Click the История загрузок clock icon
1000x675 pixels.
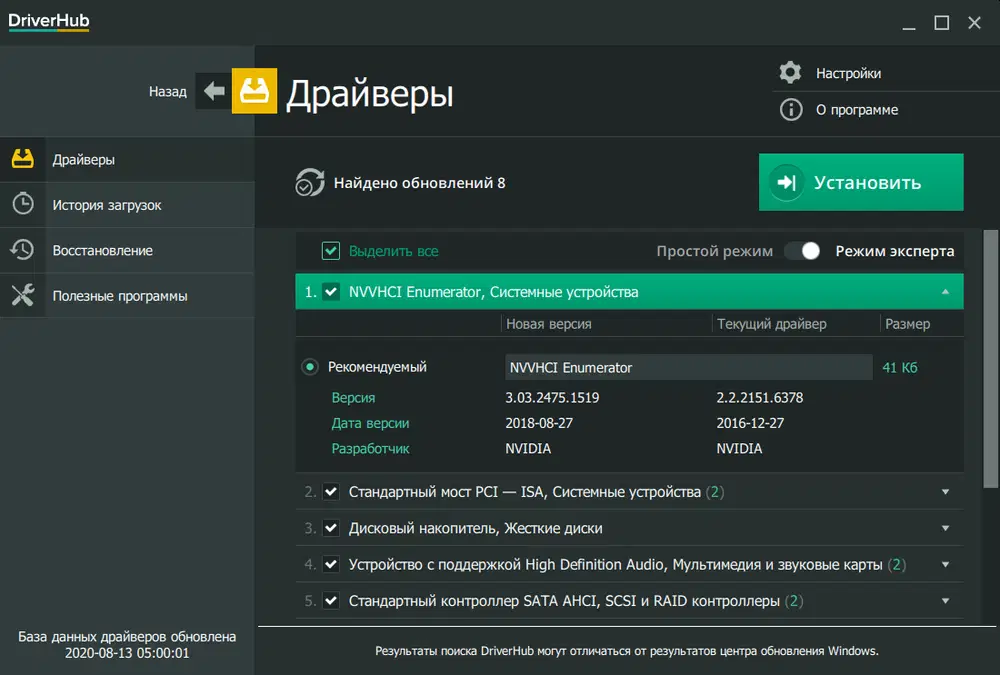tap(23, 205)
